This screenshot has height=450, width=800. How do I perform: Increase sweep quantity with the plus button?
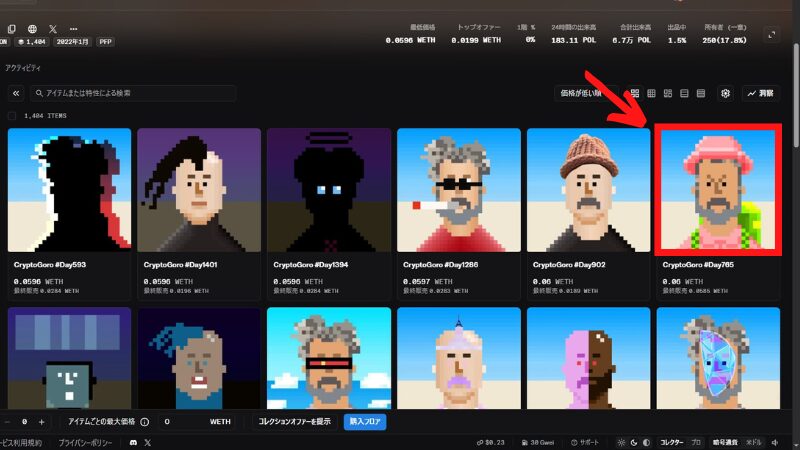click(42, 422)
